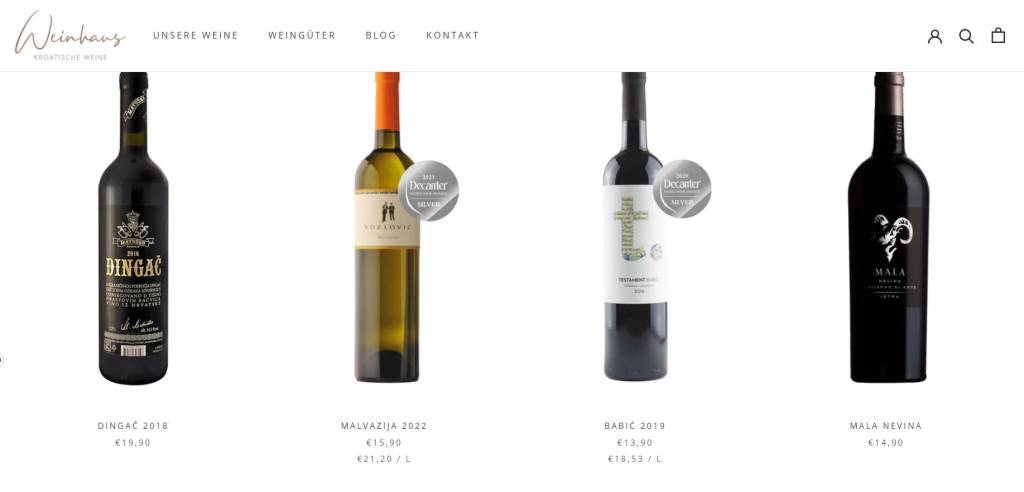Go to the Blog page

click(381, 35)
